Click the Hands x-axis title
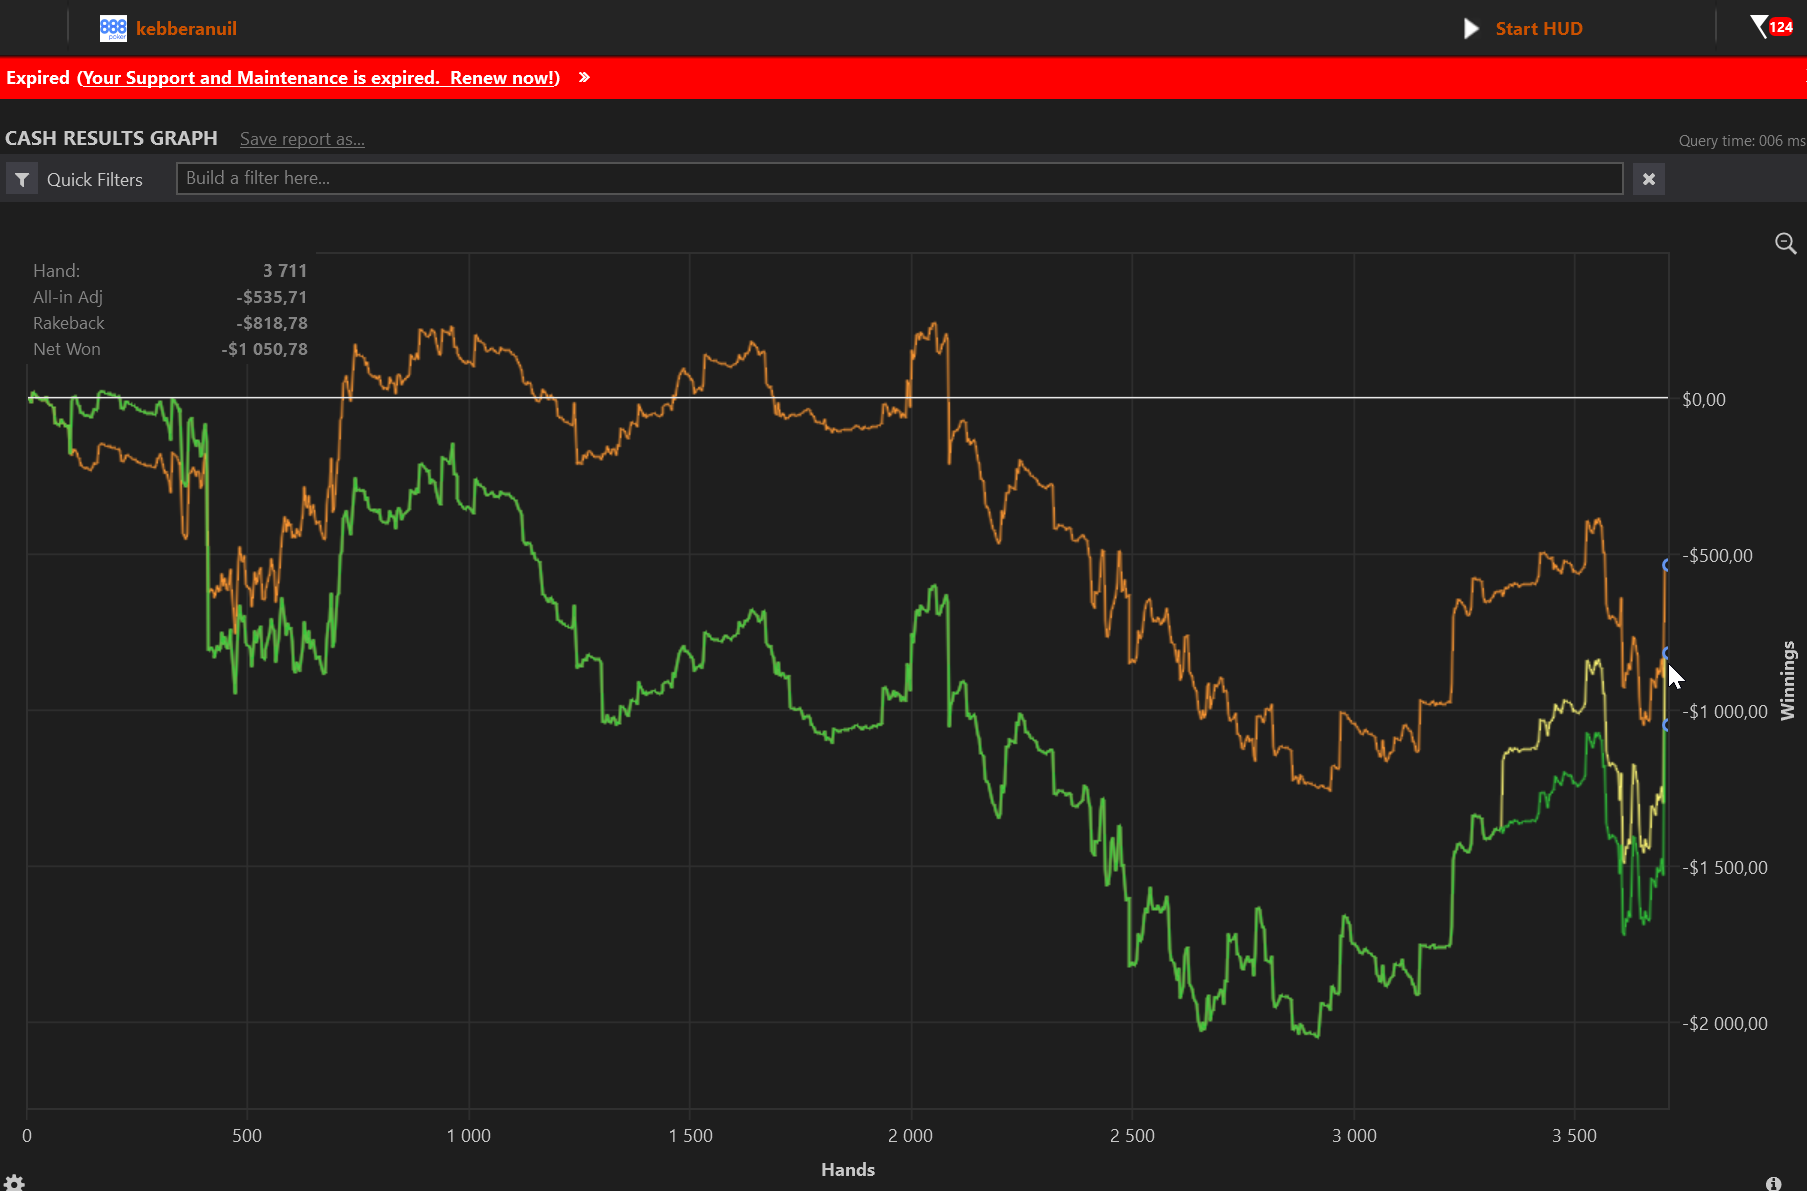 point(848,1169)
